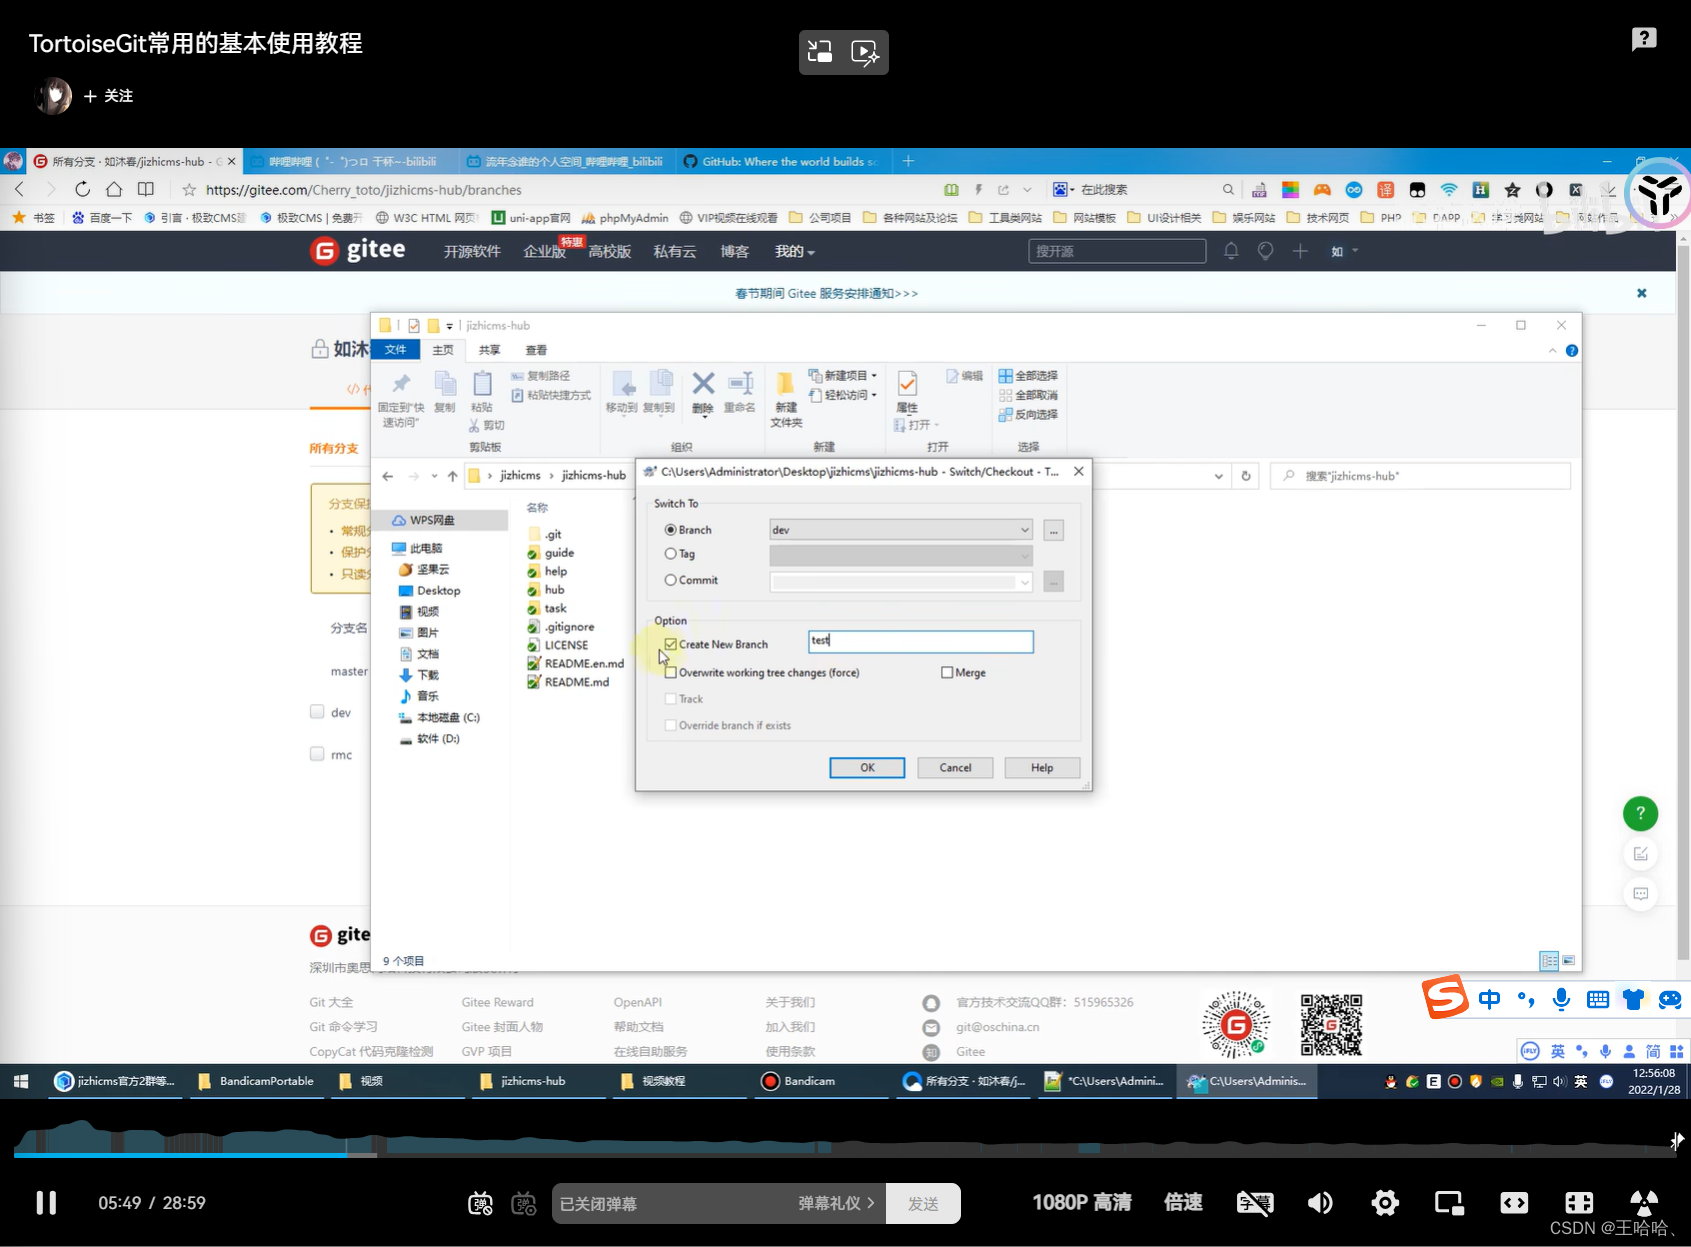Open the 文件 tab in Explorer ribbon
The image size is (1691, 1247).
tap(396, 350)
